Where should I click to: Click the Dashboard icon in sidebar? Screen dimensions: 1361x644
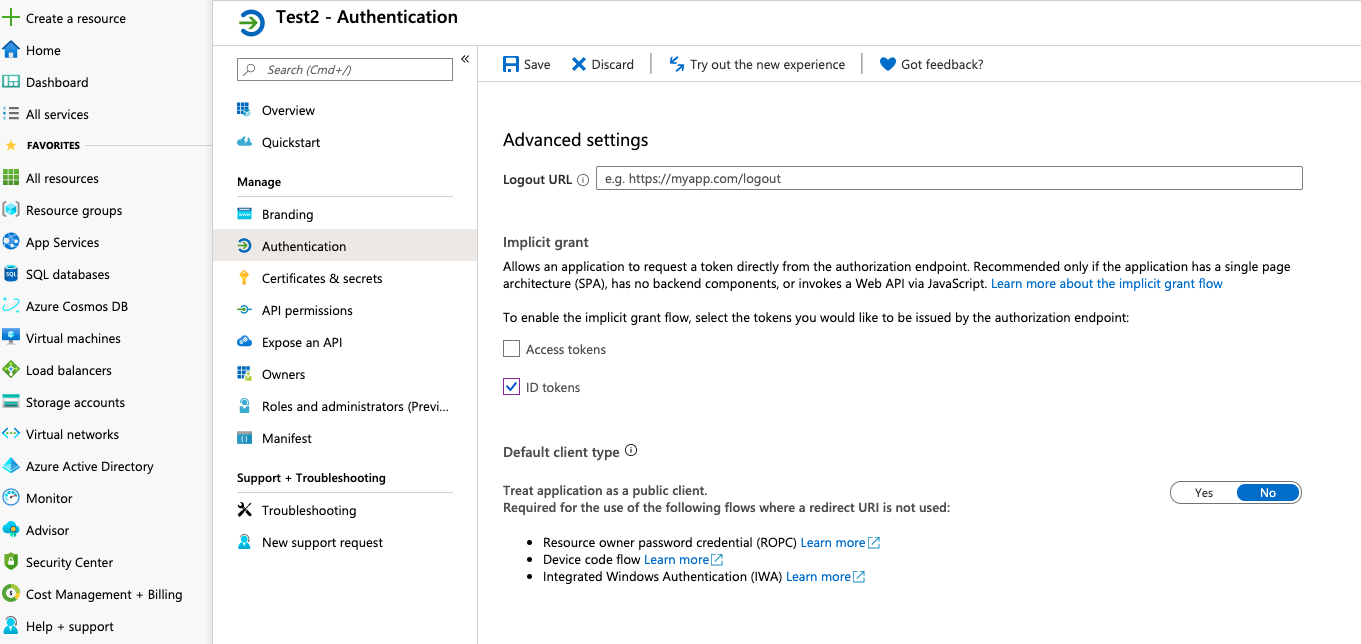point(11,82)
